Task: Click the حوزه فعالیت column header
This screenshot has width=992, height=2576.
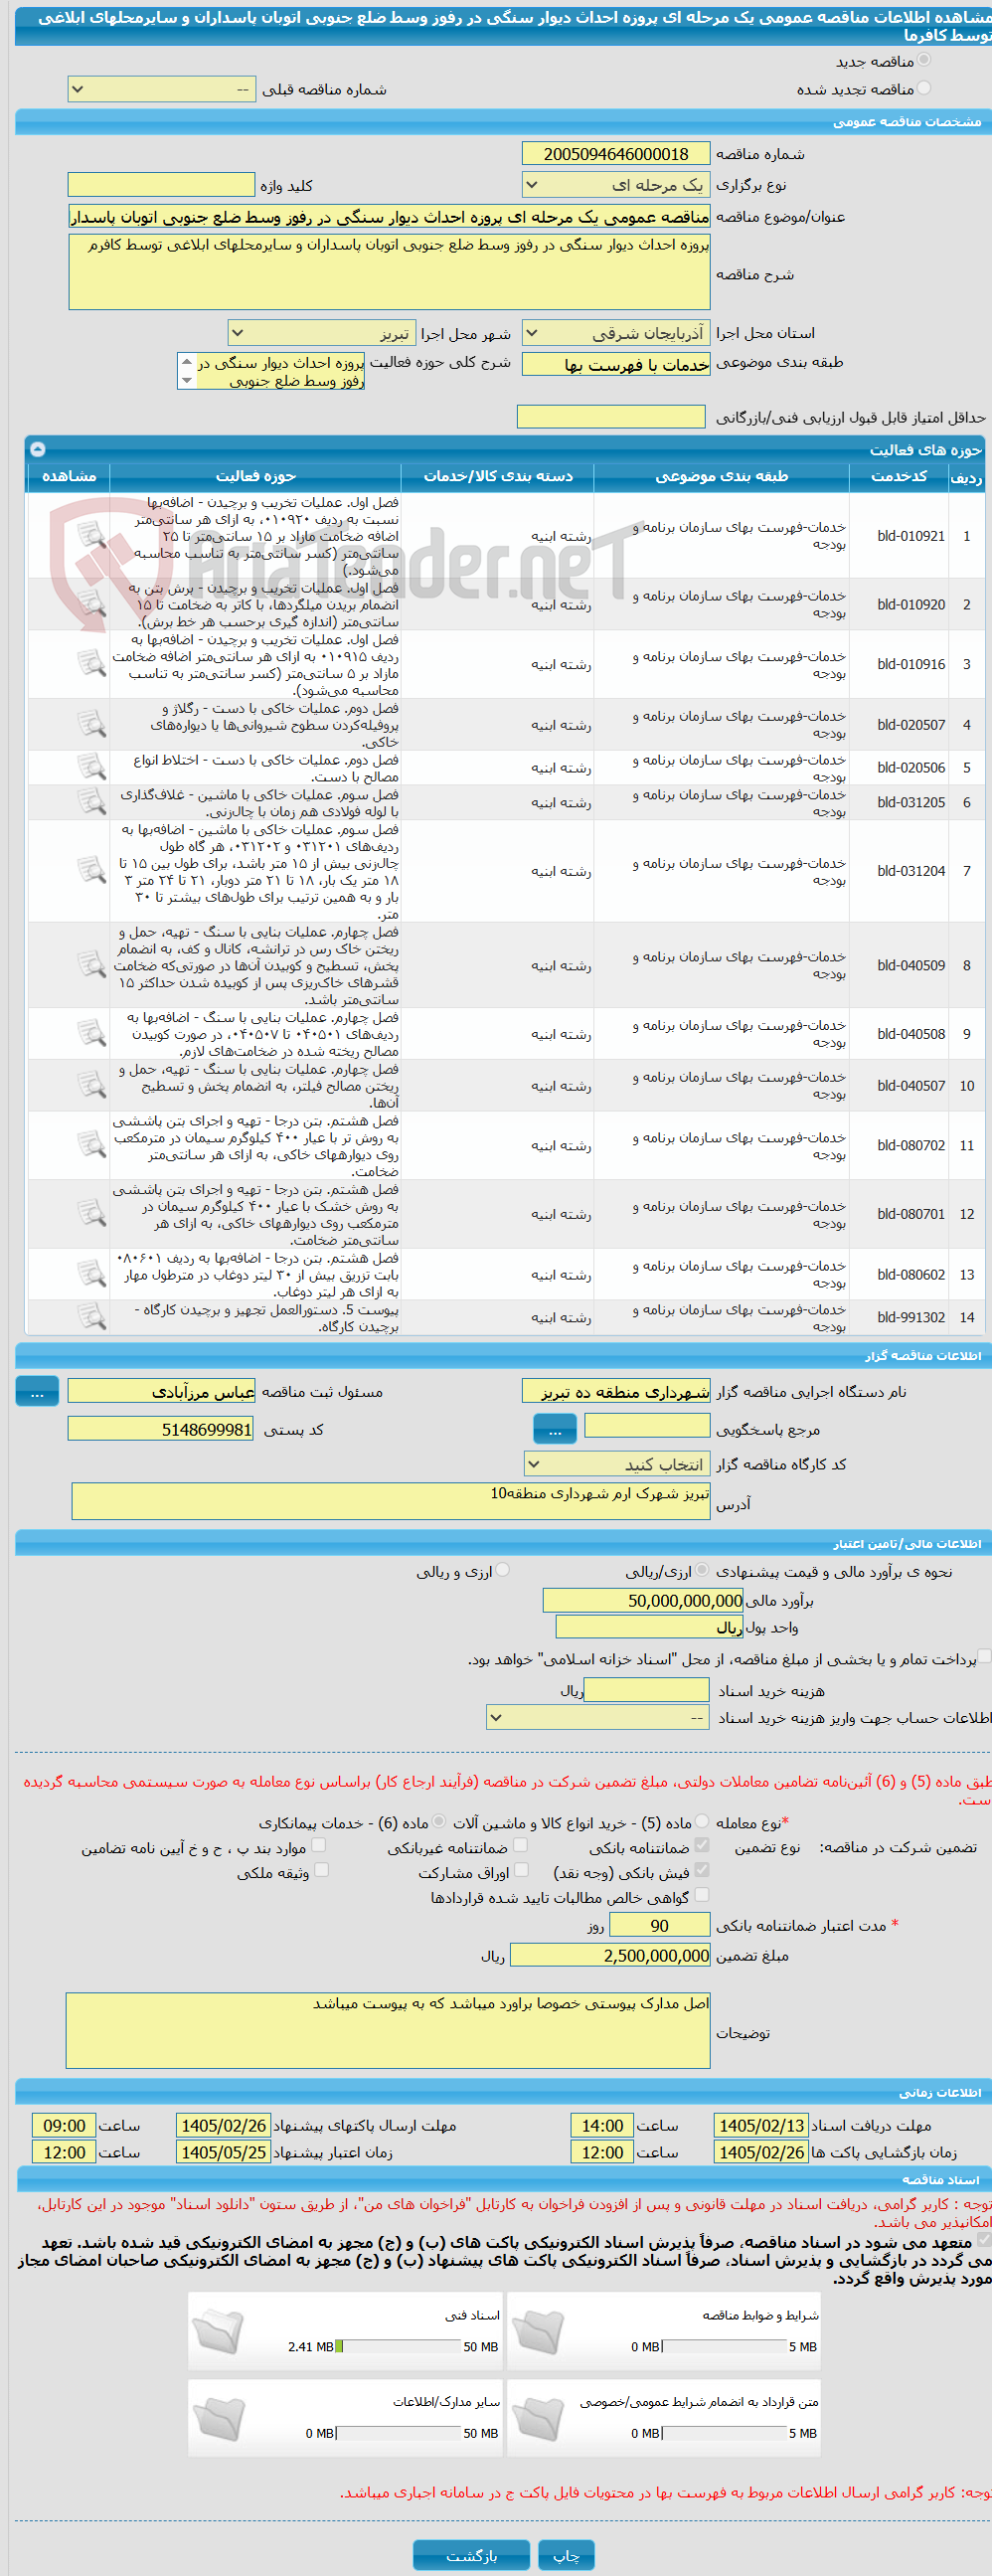Action: click(x=256, y=476)
